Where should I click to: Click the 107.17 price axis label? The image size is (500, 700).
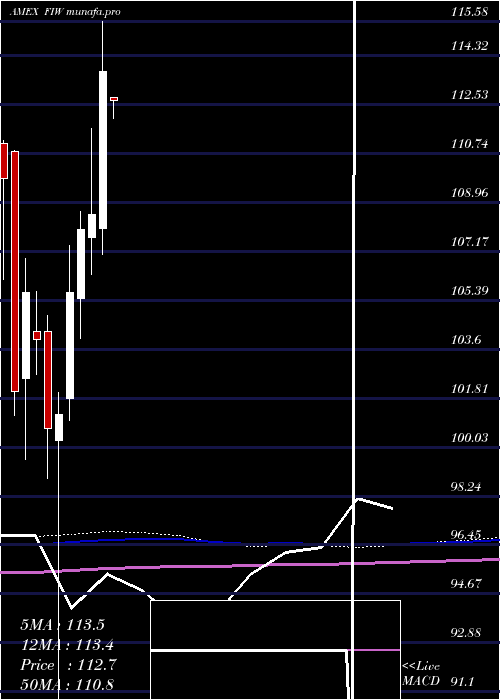pos(469,242)
